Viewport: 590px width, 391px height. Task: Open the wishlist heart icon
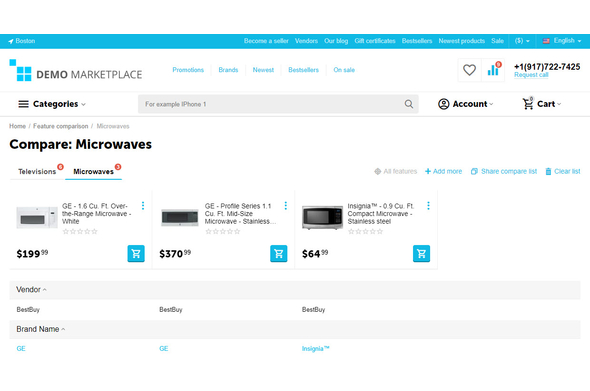click(469, 70)
